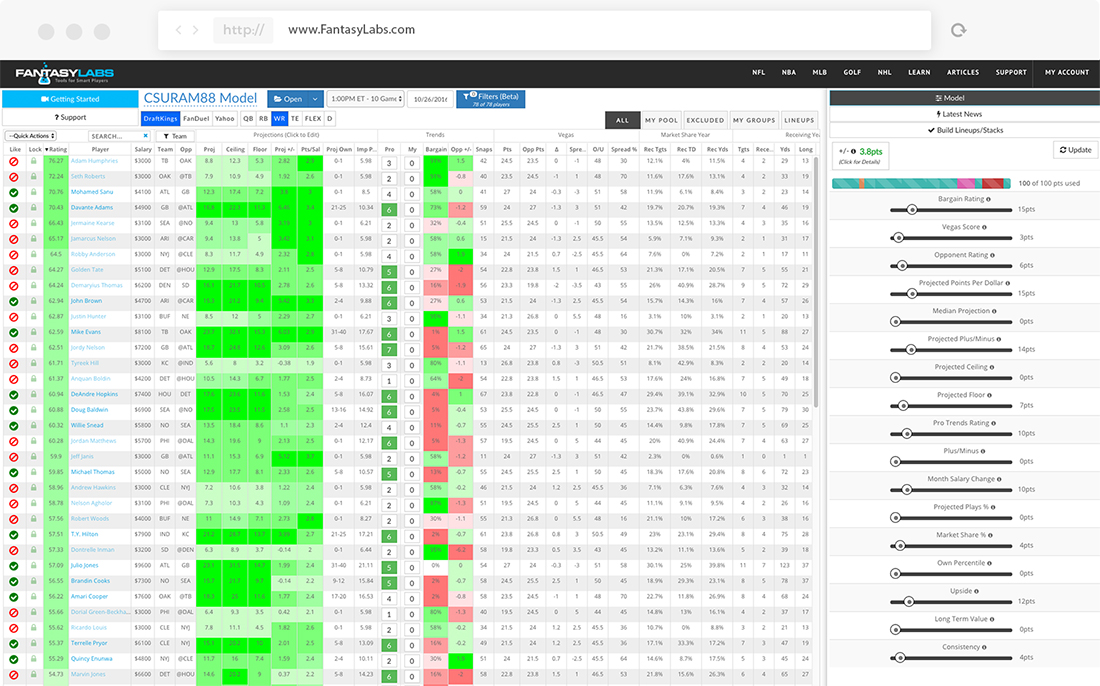Open the My Account menu
Viewport: 1100px width, 686px height.
point(1067,72)
